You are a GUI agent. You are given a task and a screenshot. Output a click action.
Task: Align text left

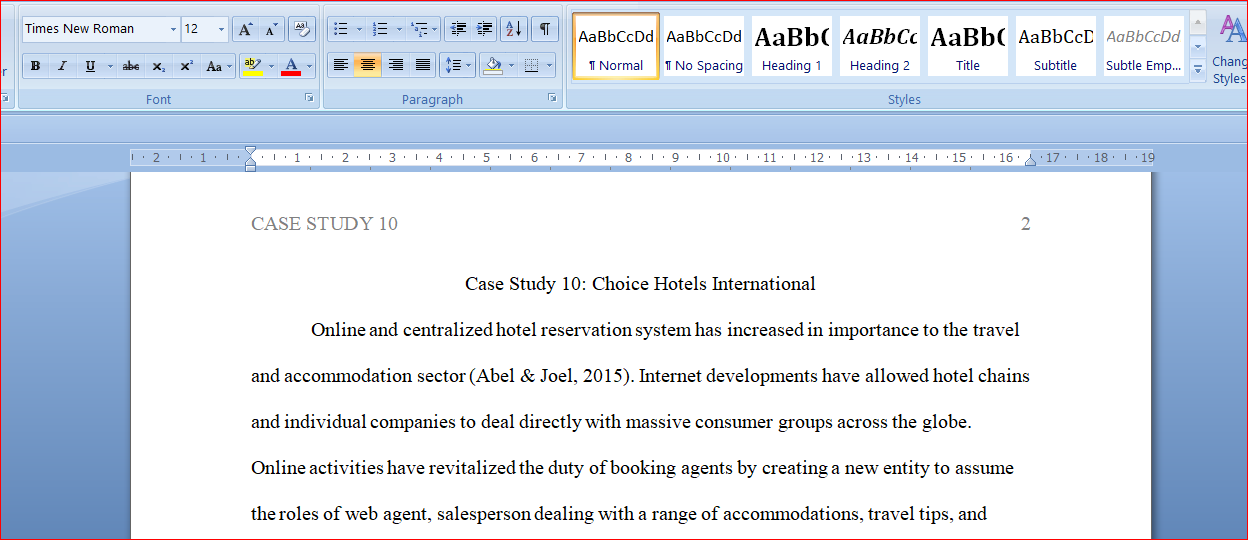(341, 66)
